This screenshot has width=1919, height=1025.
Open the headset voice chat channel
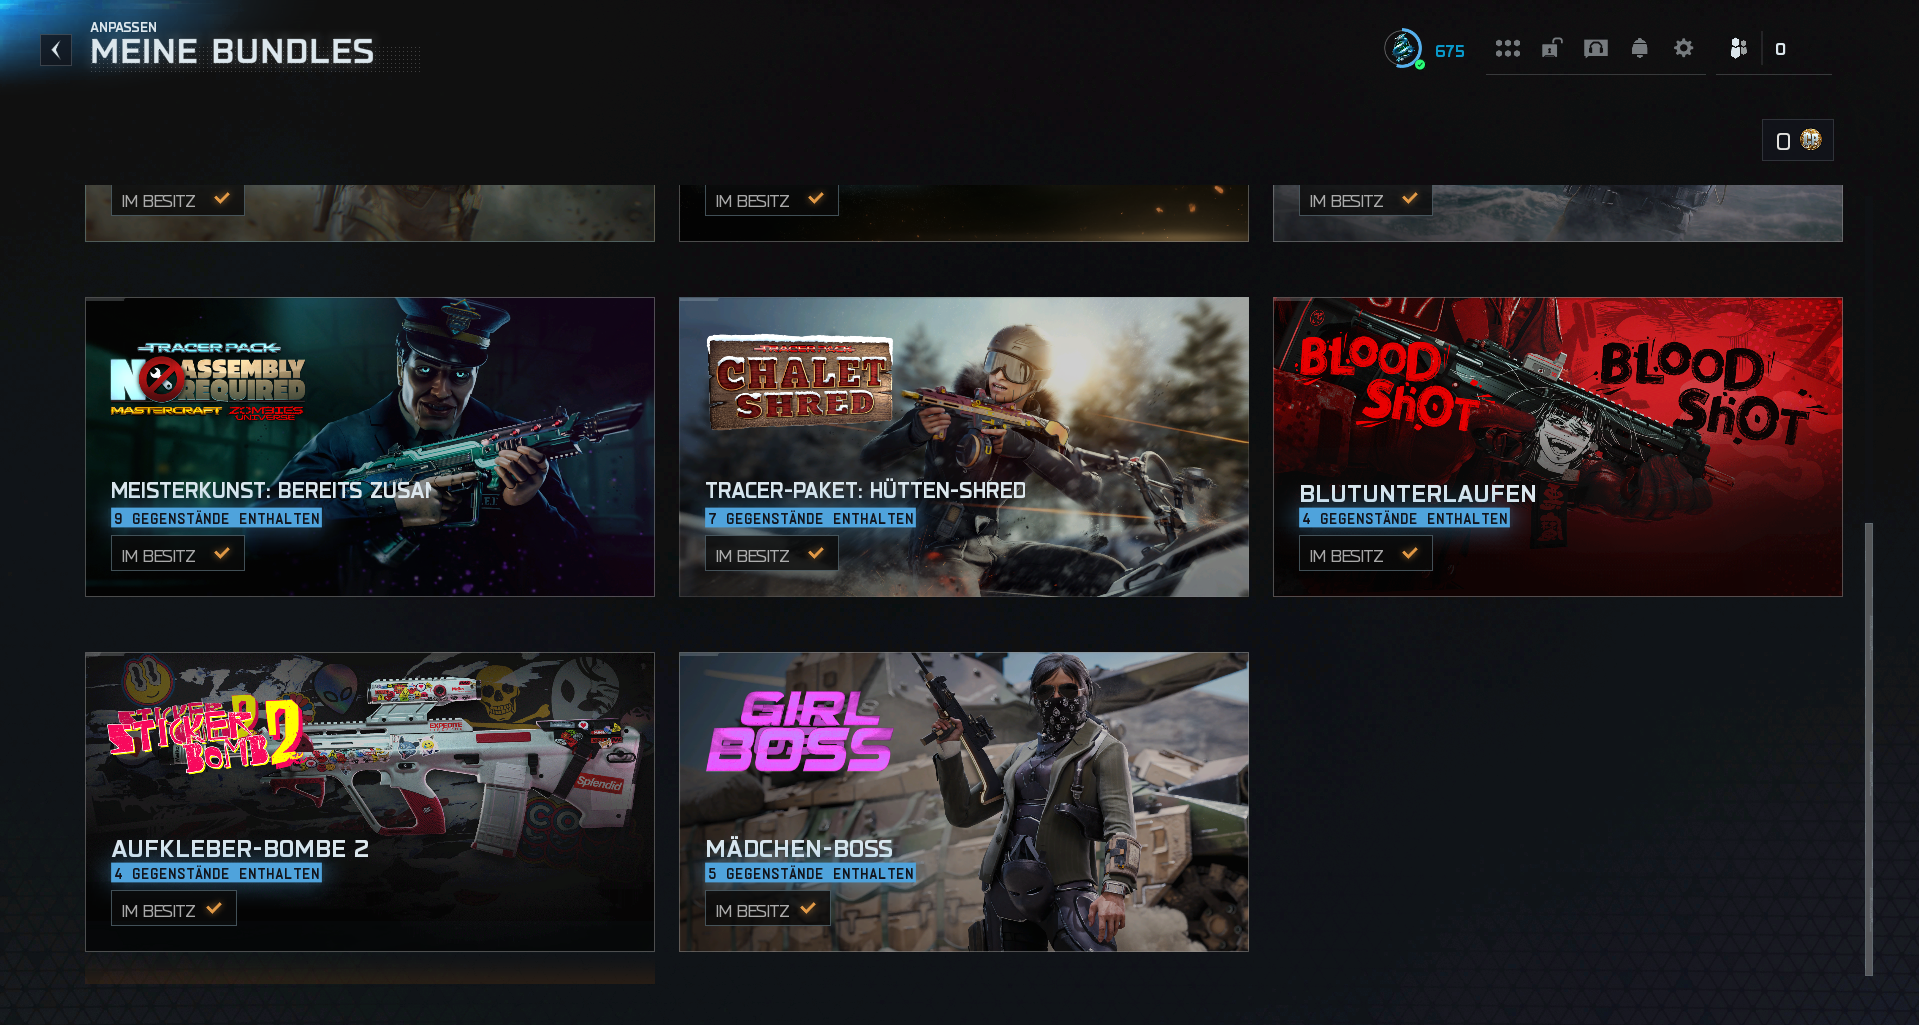[x=1596, y=48]
